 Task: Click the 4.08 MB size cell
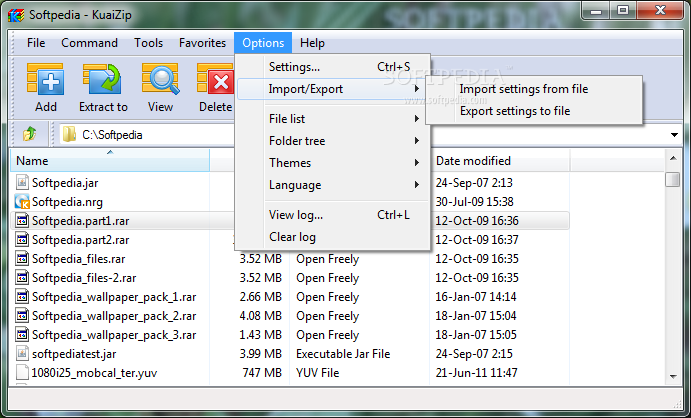(x=260, y=316)
